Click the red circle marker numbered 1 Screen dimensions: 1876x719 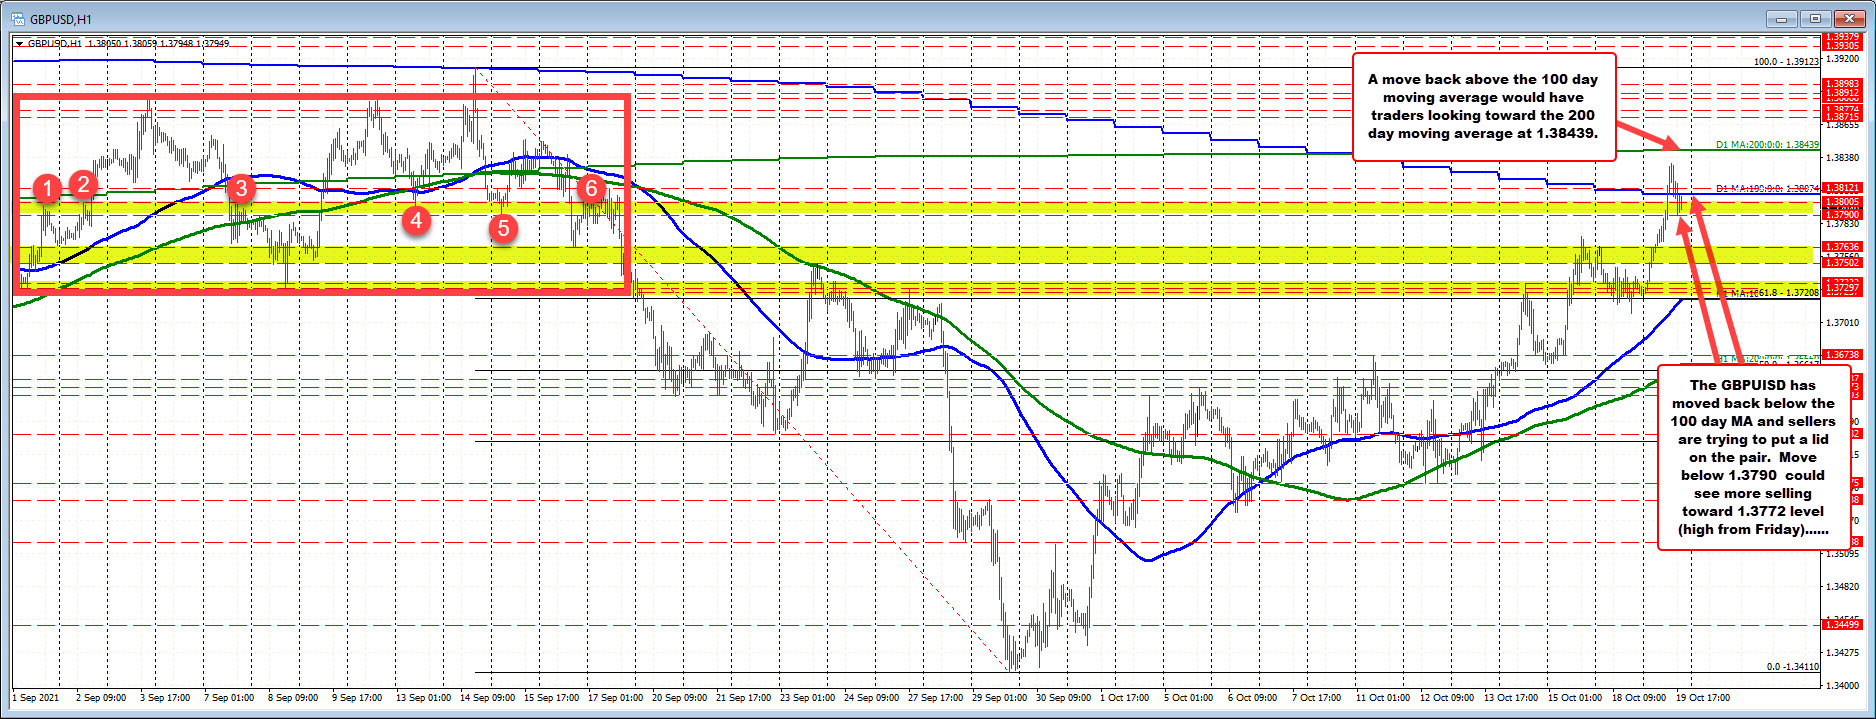(47, 187)
